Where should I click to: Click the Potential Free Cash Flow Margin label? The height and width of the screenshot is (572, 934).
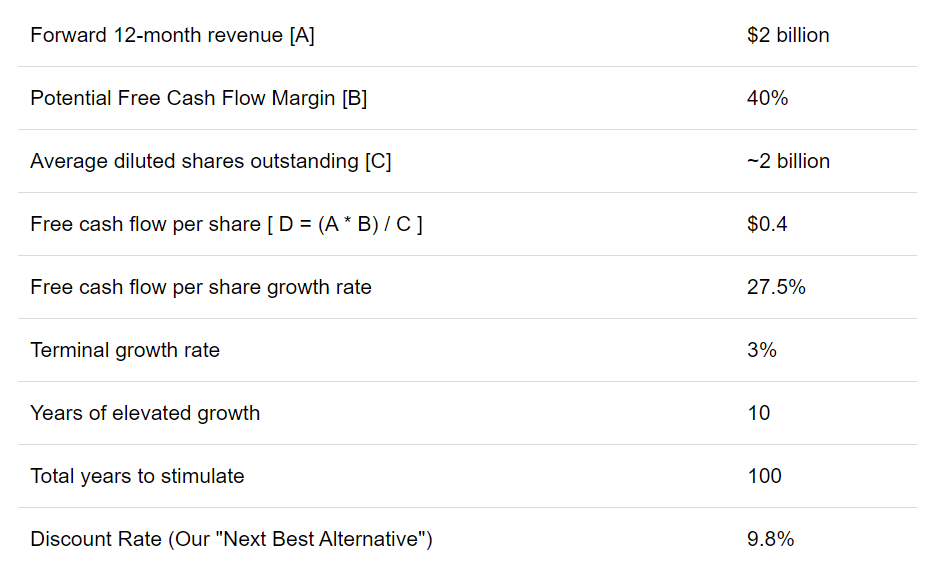pyautogui.click(x=198, y=98)
